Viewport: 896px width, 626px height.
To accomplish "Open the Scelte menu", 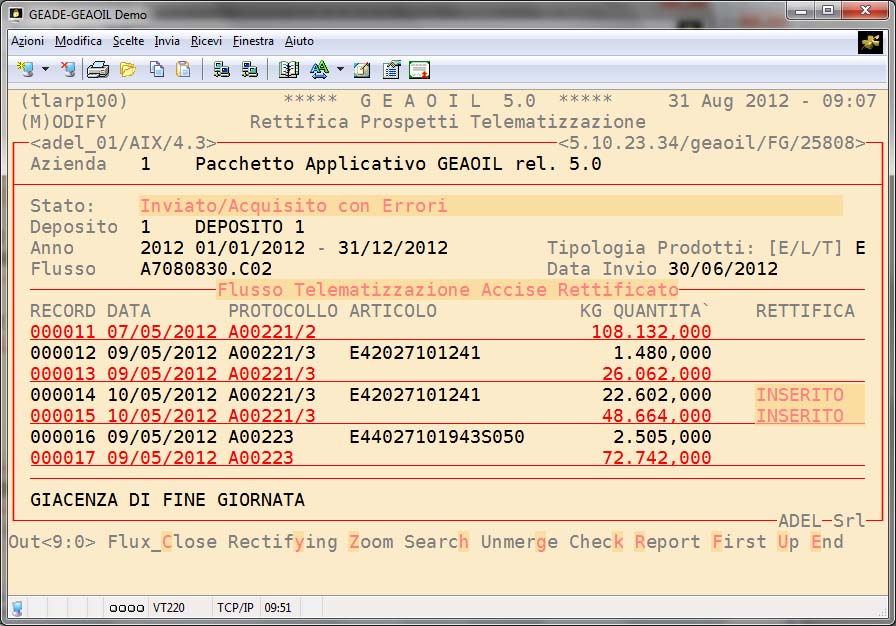I will coord(128,41).
